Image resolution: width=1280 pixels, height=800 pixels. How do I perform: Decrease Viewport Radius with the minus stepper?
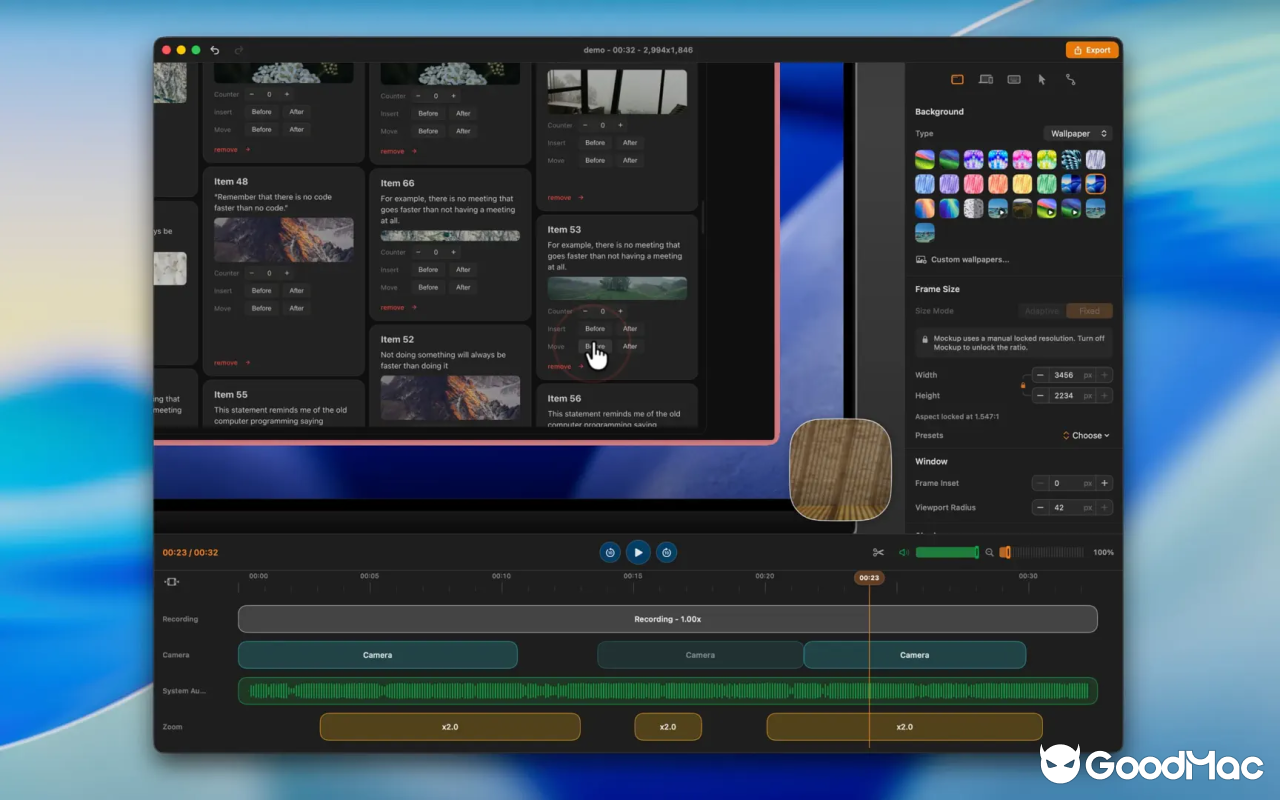(1040, 507)
